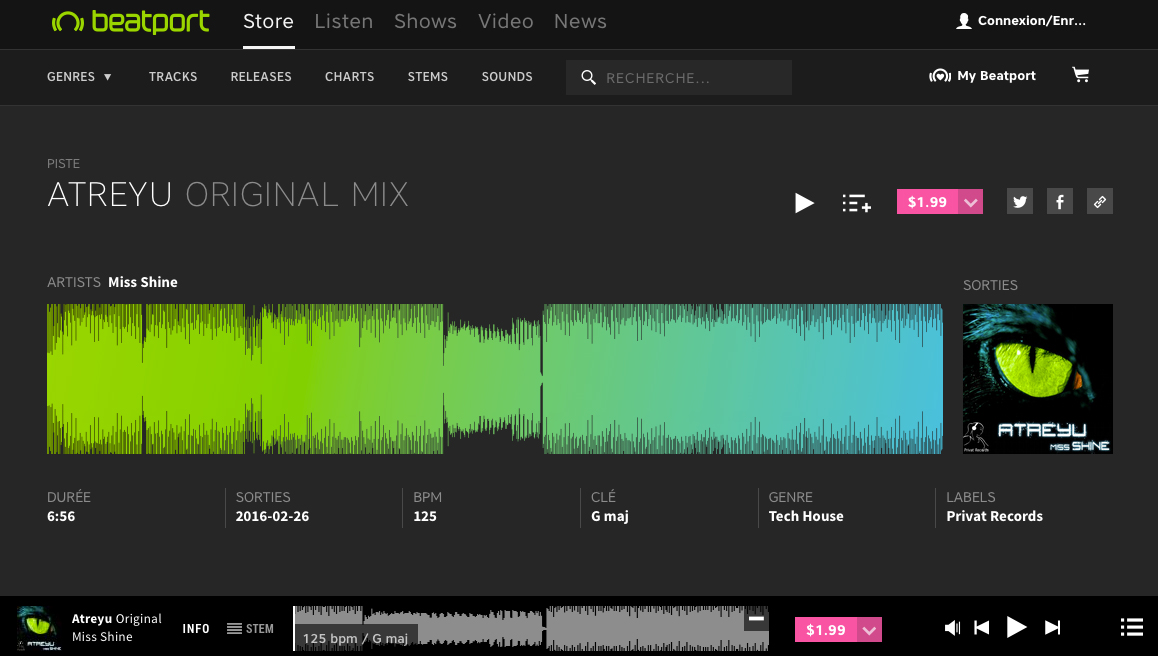Switch to the Listen tab
The image size is (1158, 656).
point(343,22)
